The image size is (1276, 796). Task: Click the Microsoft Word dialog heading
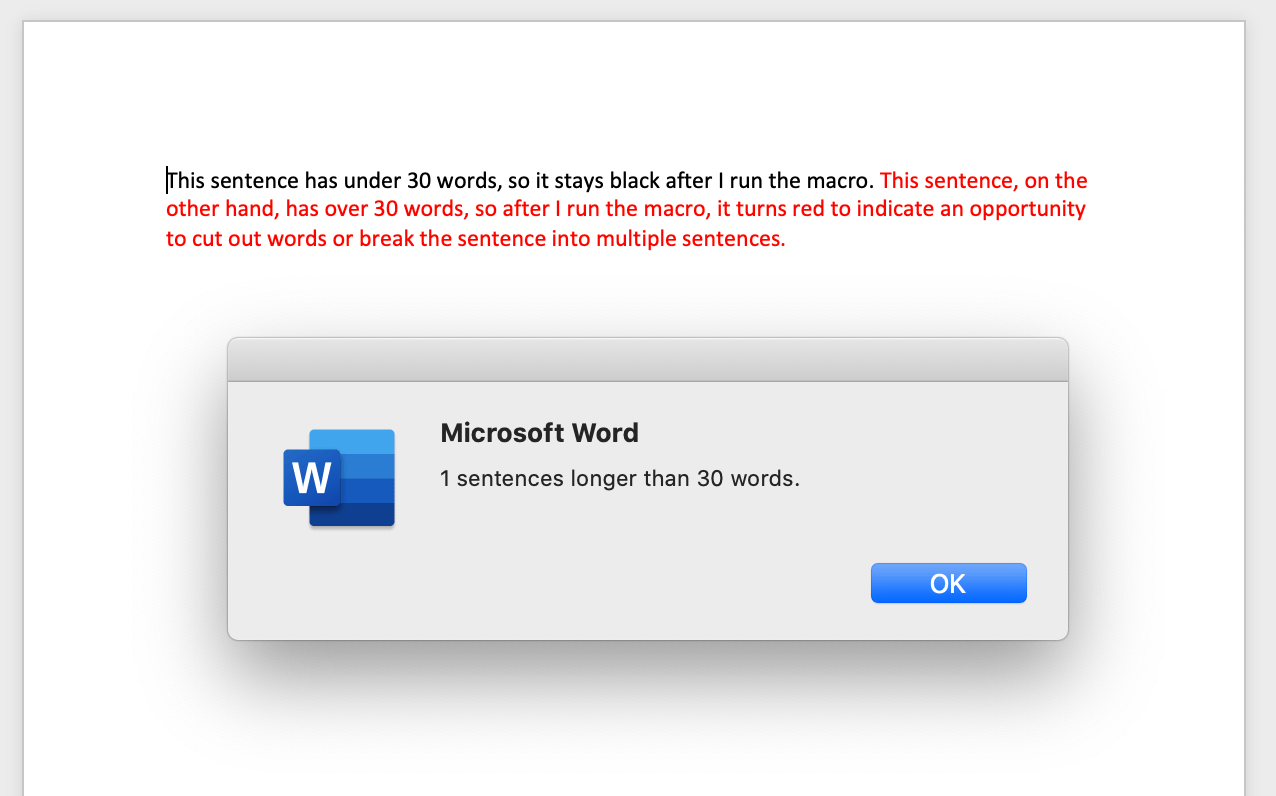coord(539,433)
